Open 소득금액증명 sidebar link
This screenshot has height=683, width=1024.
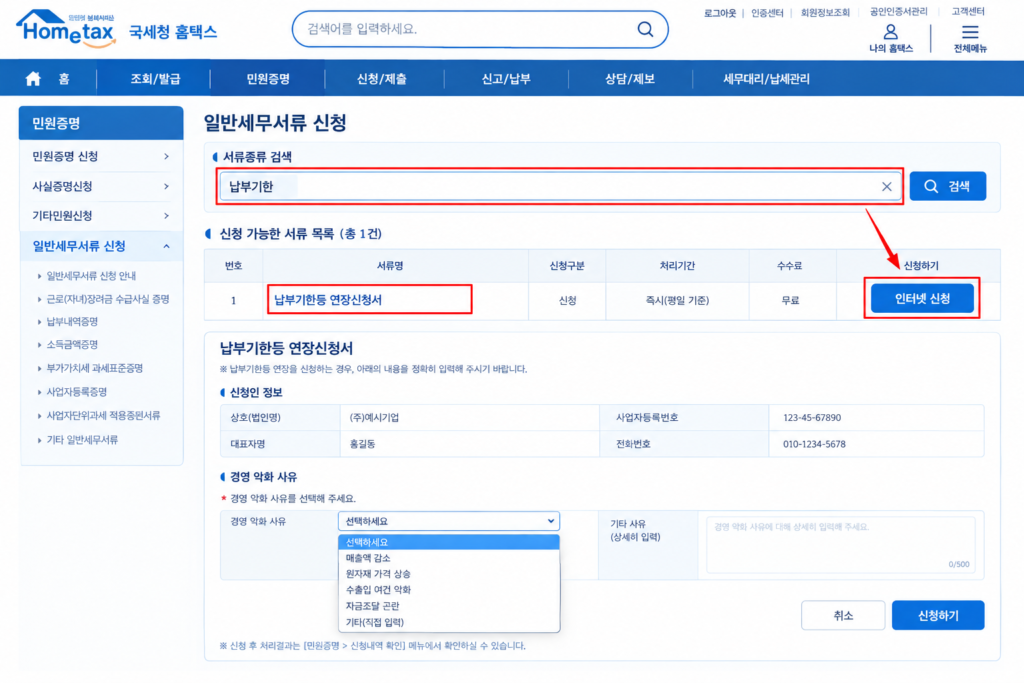pos(72,344)
